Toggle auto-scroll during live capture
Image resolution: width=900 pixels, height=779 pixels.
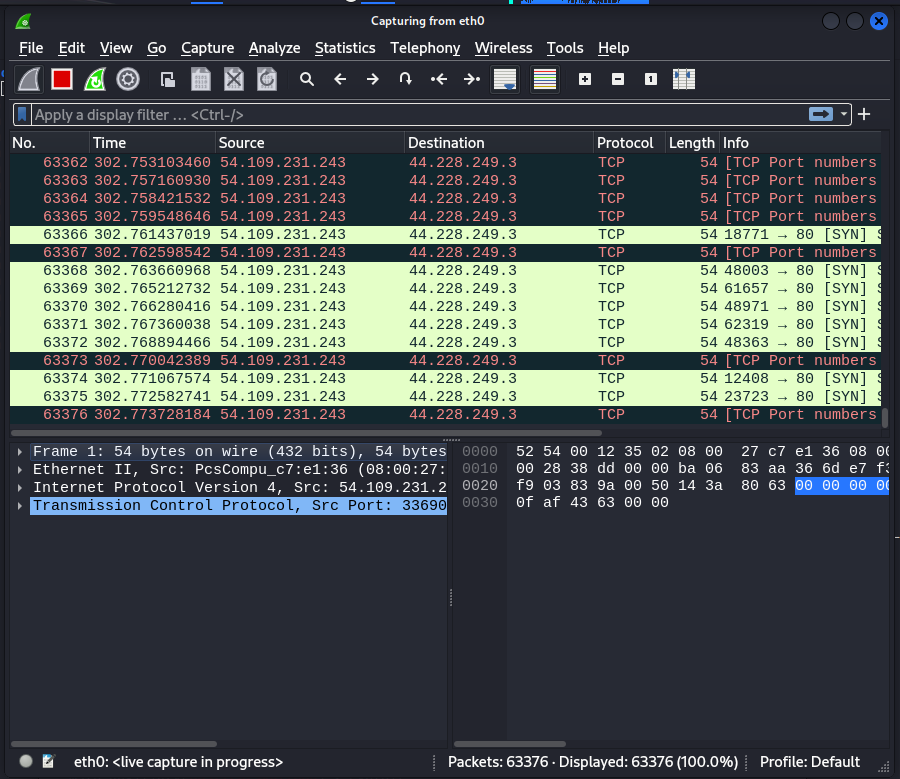[x=505, y=79]
